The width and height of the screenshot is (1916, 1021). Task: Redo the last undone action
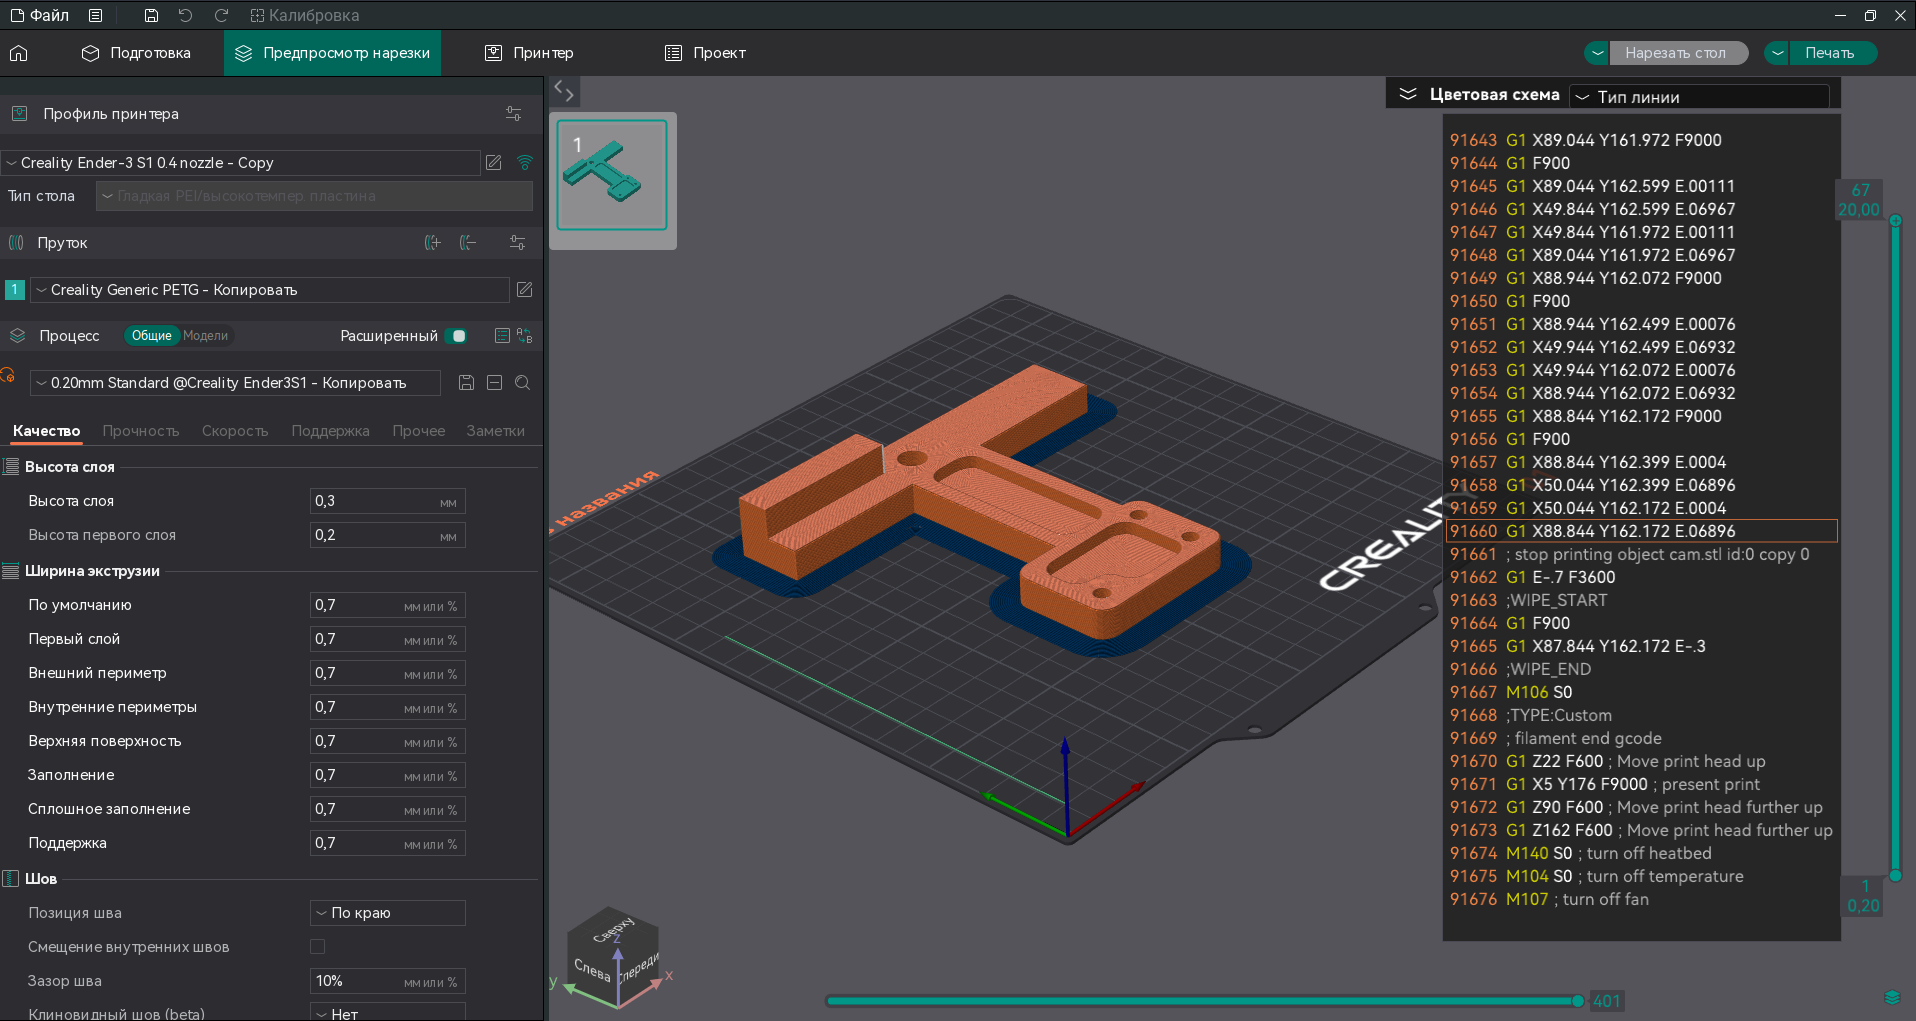tap(221, 15)
